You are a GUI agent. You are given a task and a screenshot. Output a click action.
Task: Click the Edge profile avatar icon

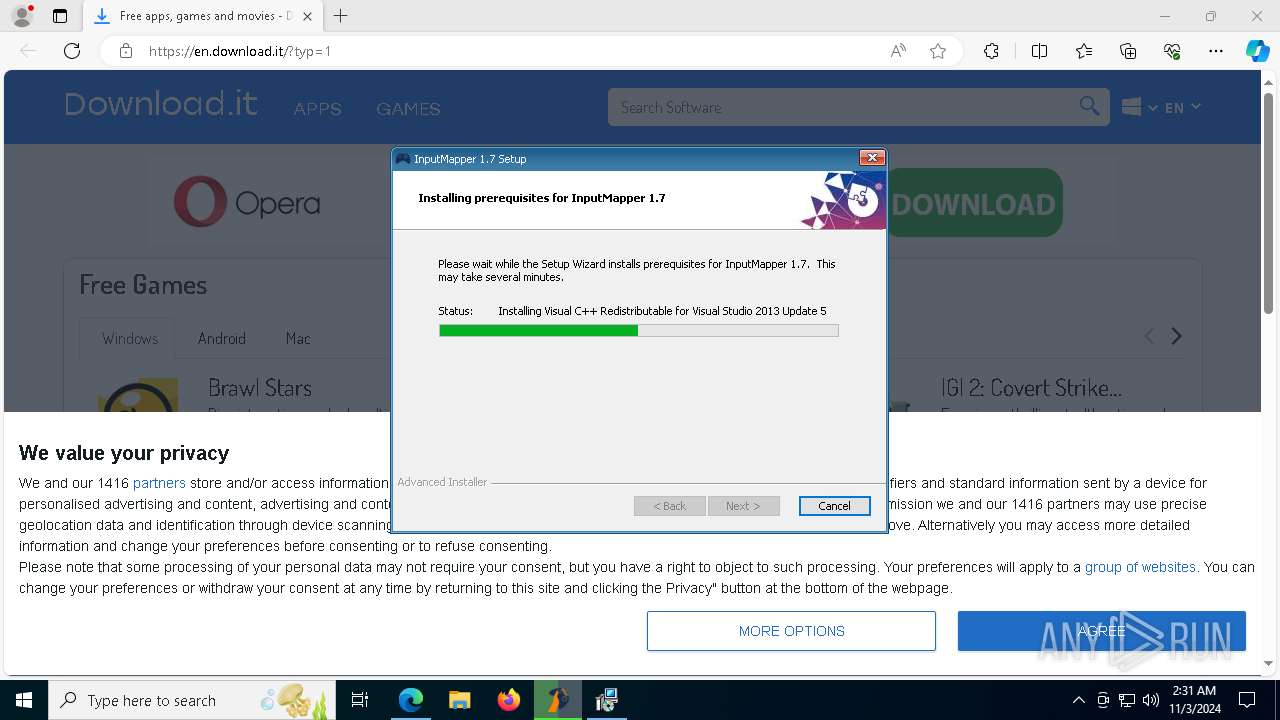[x=21, y=16]
